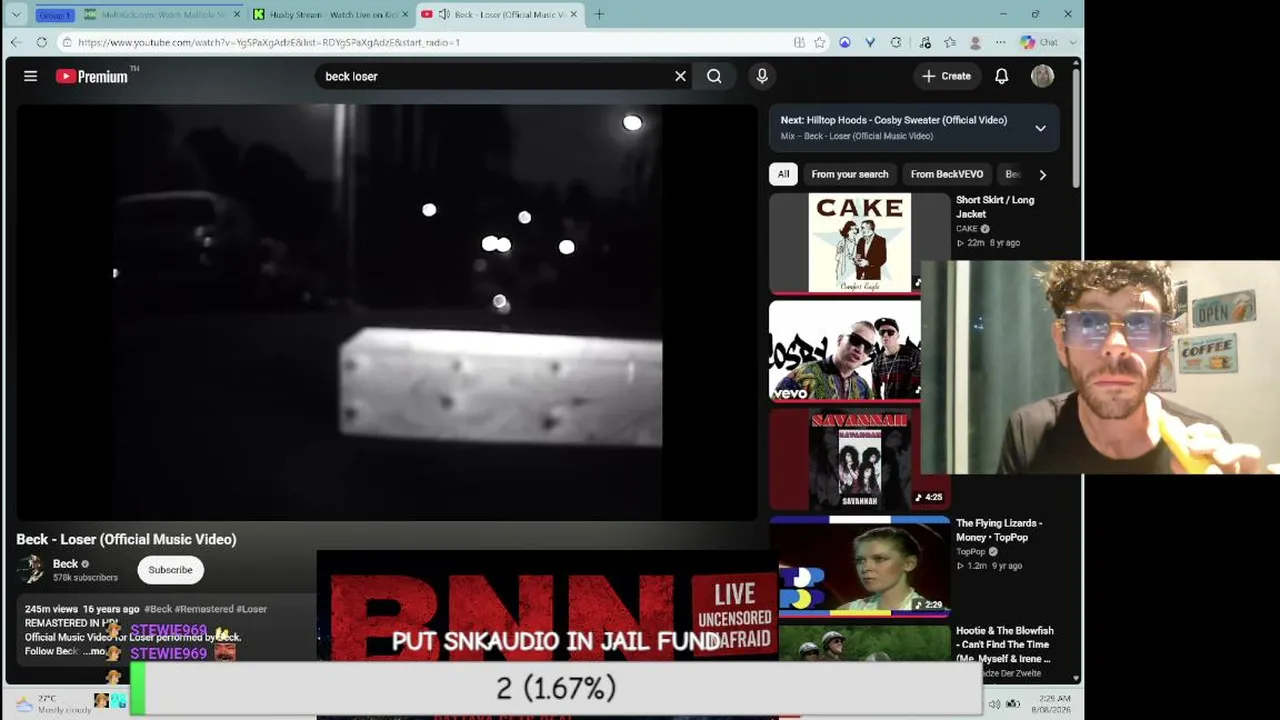Open the split screen icon in address bar
Image resolution: width=1280 pixels, height=720 pixels.
click(x=799, y=42)
